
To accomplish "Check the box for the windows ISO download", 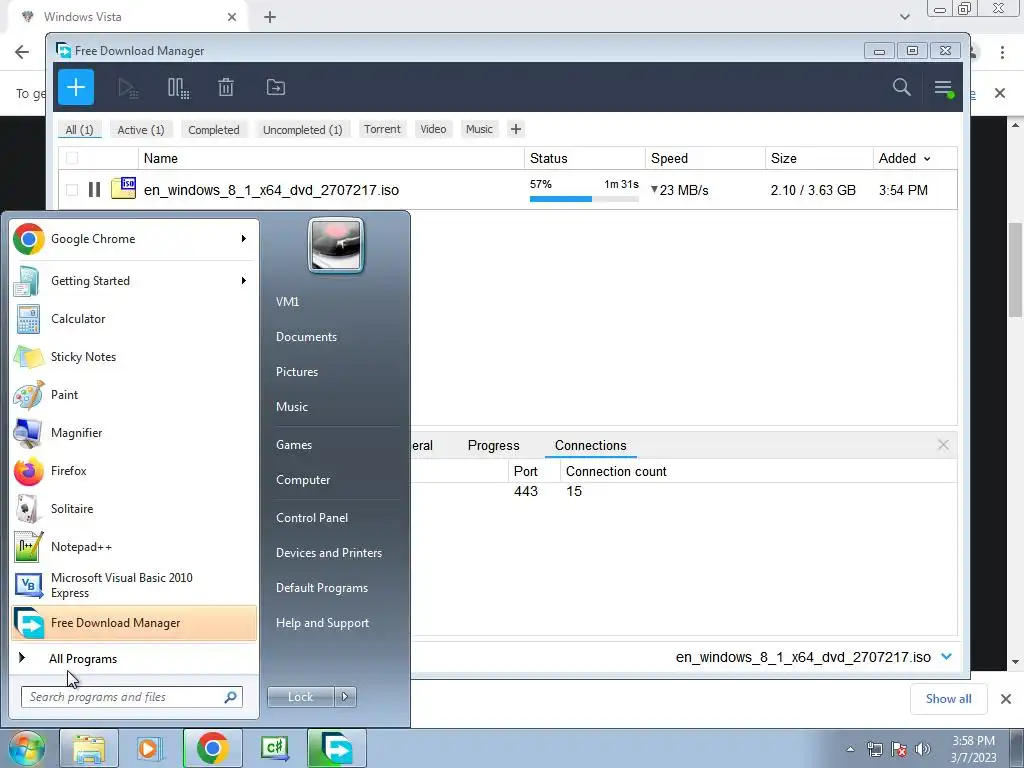I will pyautogui.click(x=72, y=190).
